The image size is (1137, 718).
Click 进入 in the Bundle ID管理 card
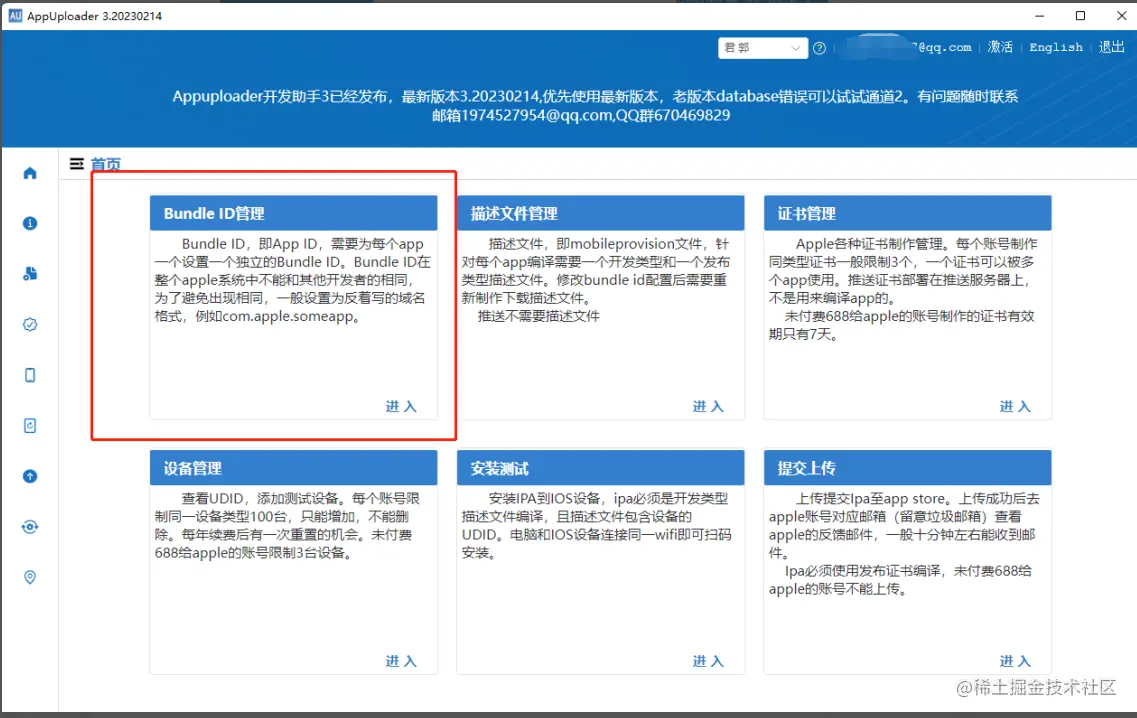(x=401, y=406)
